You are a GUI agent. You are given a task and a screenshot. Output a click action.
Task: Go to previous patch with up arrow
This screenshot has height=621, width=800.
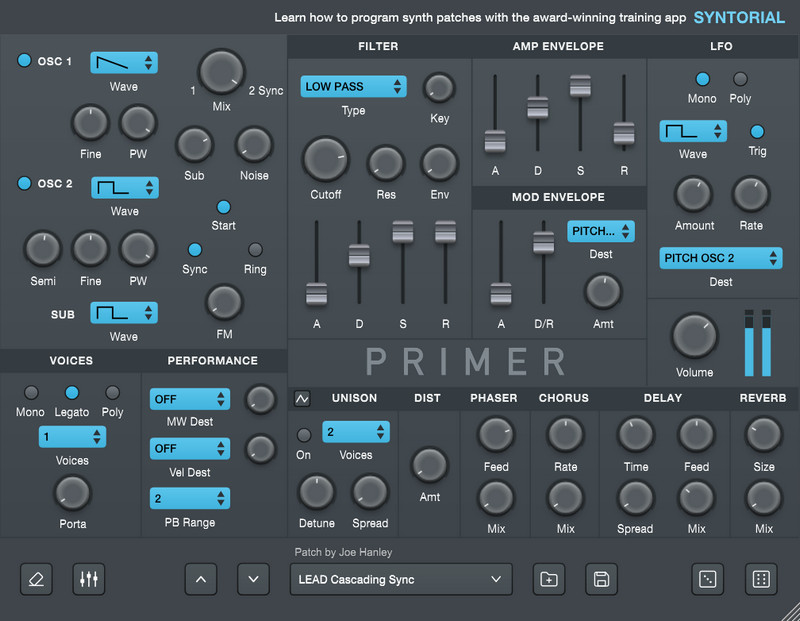pyautogui.click(x=201, y=579)
